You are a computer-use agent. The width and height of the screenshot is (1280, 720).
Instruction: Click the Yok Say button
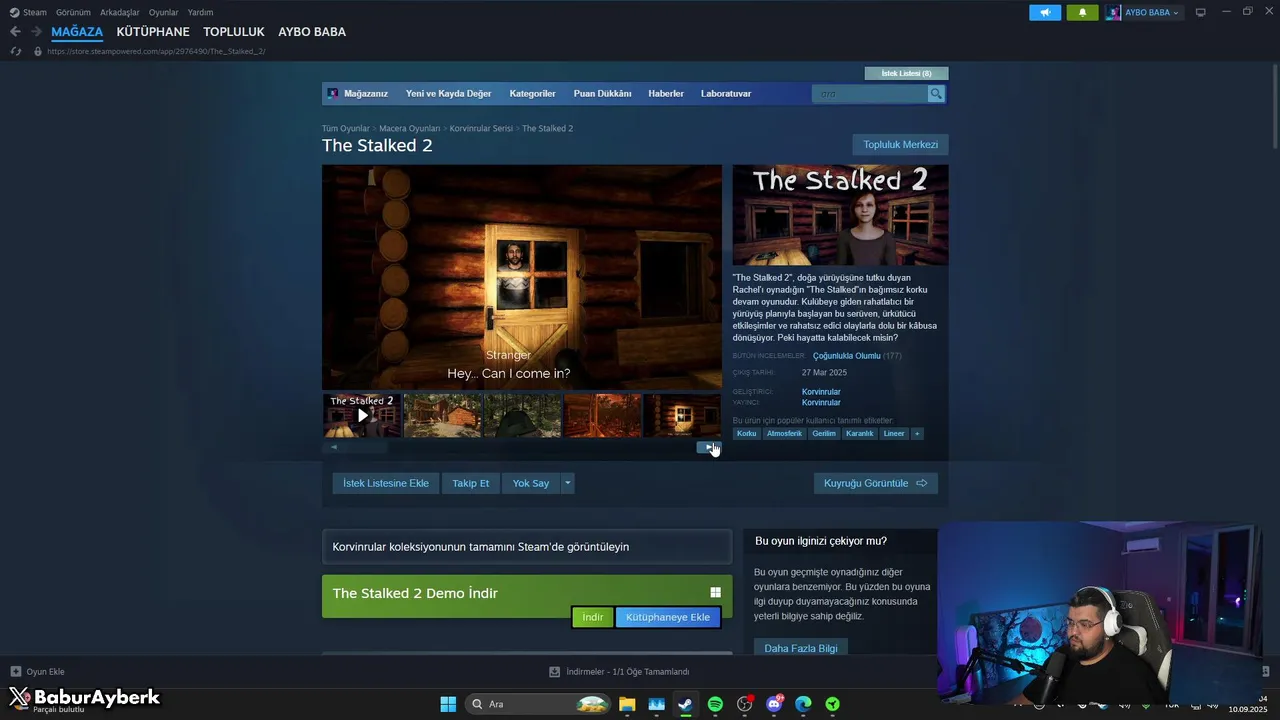click(x=531, y=483)
